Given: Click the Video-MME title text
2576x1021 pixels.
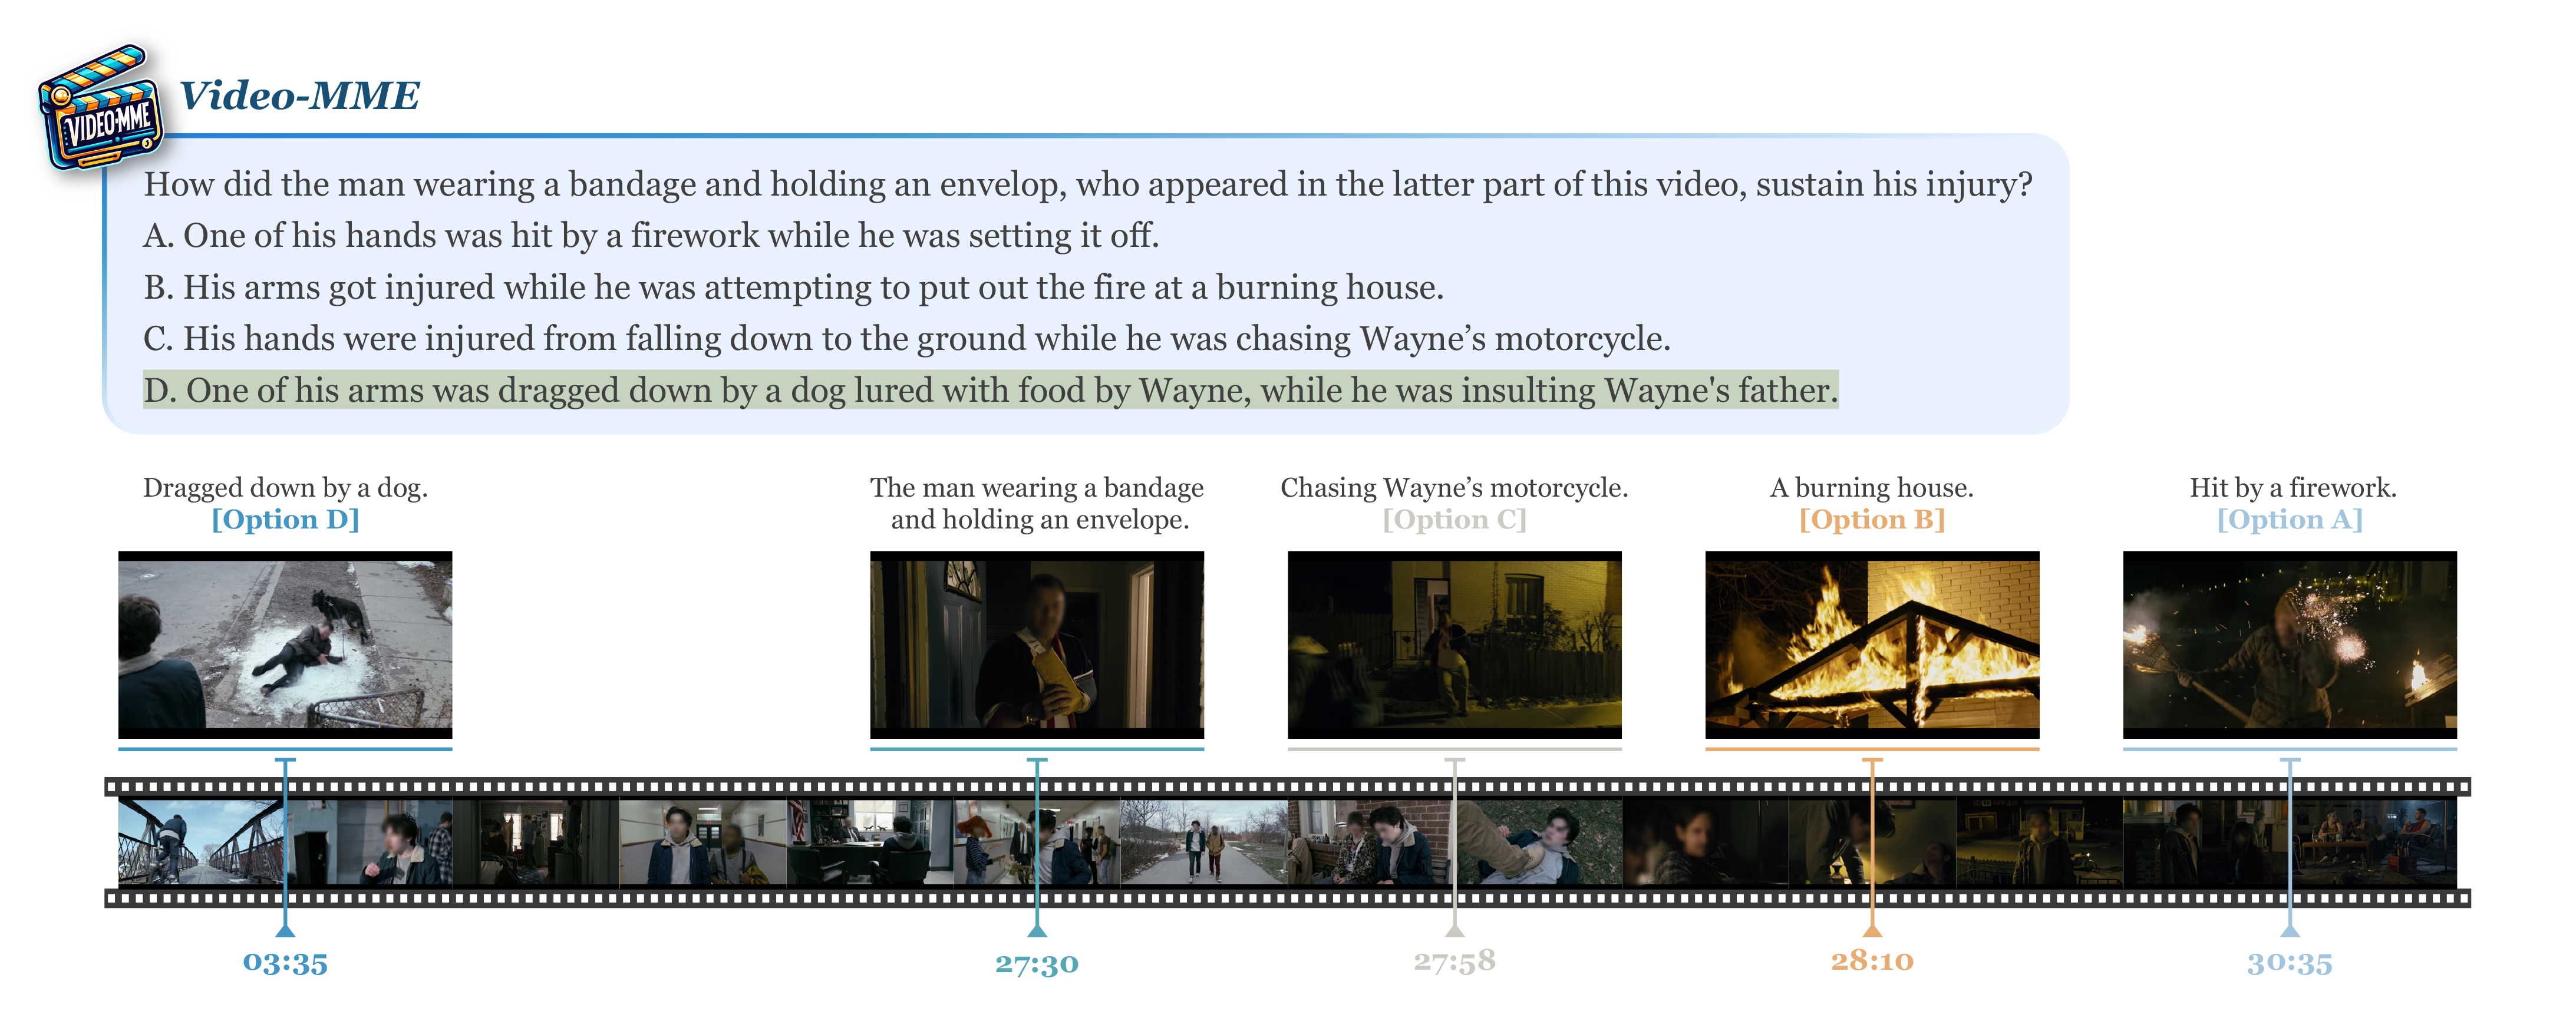Looking at the screenshot, I should 299,96.
